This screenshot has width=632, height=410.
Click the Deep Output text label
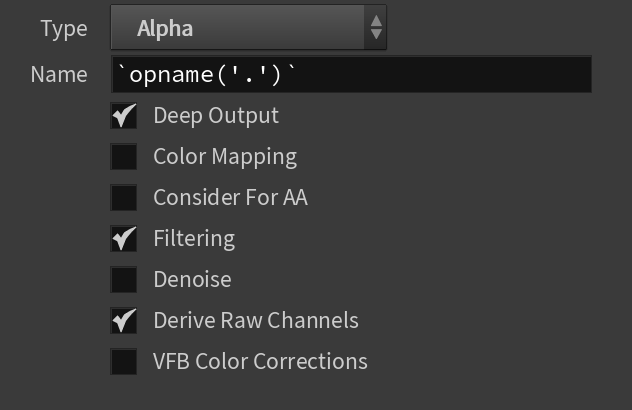[x=216, y=117]
